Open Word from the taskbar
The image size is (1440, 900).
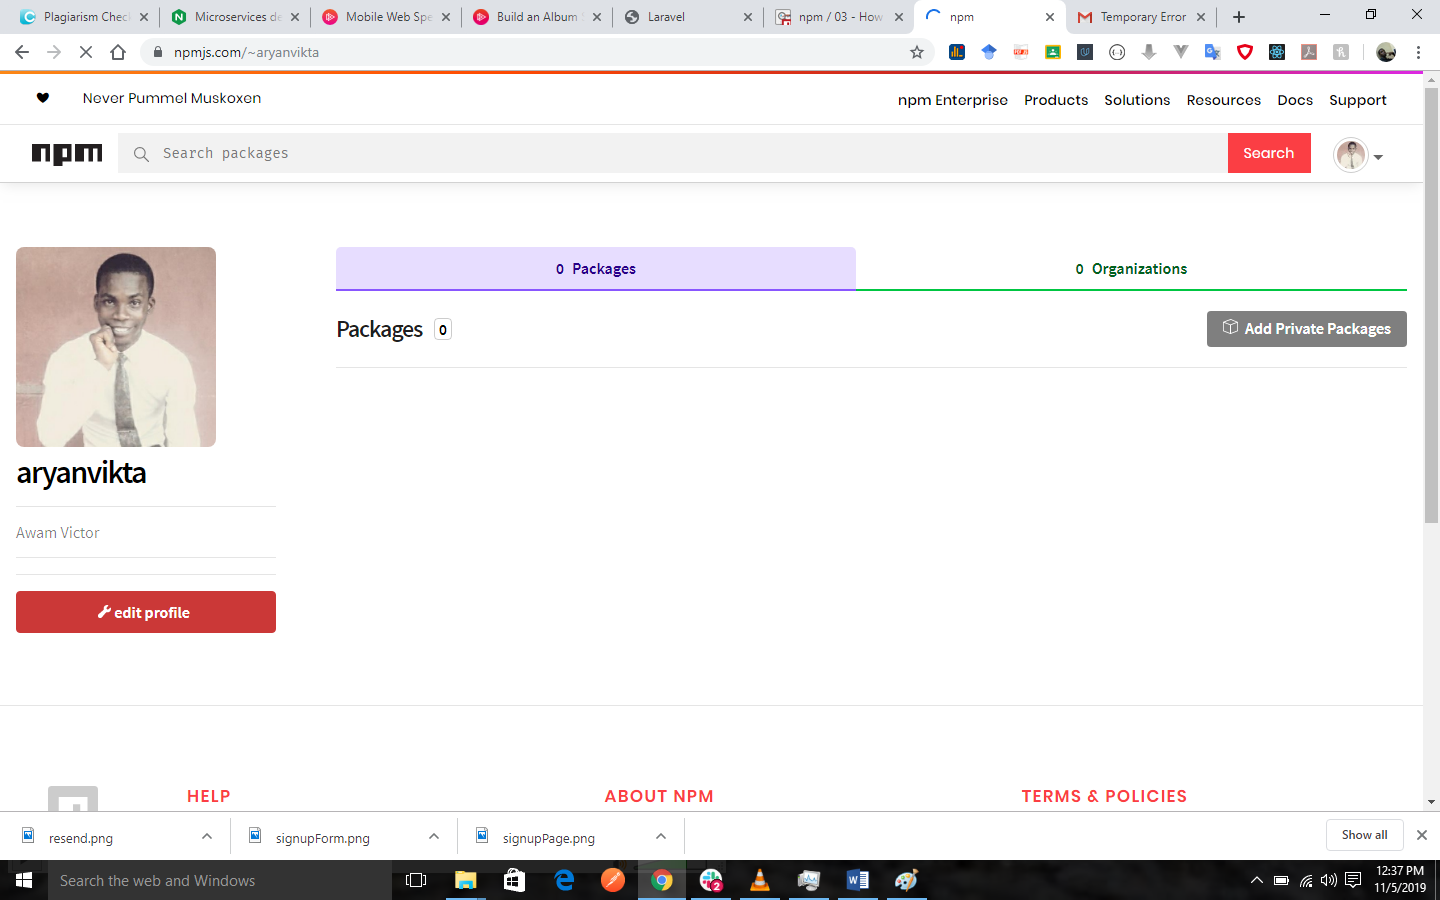coord(858,880)
